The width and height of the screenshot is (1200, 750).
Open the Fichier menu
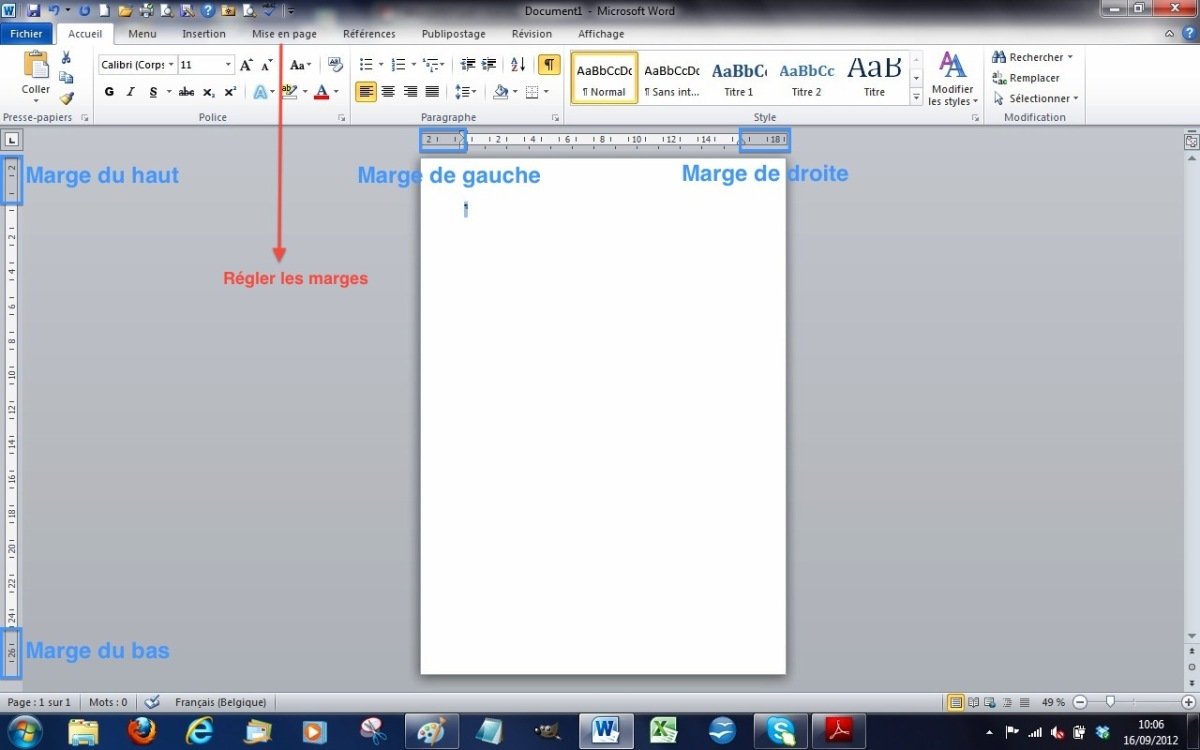pyautogui.click(x=27, y=33)
